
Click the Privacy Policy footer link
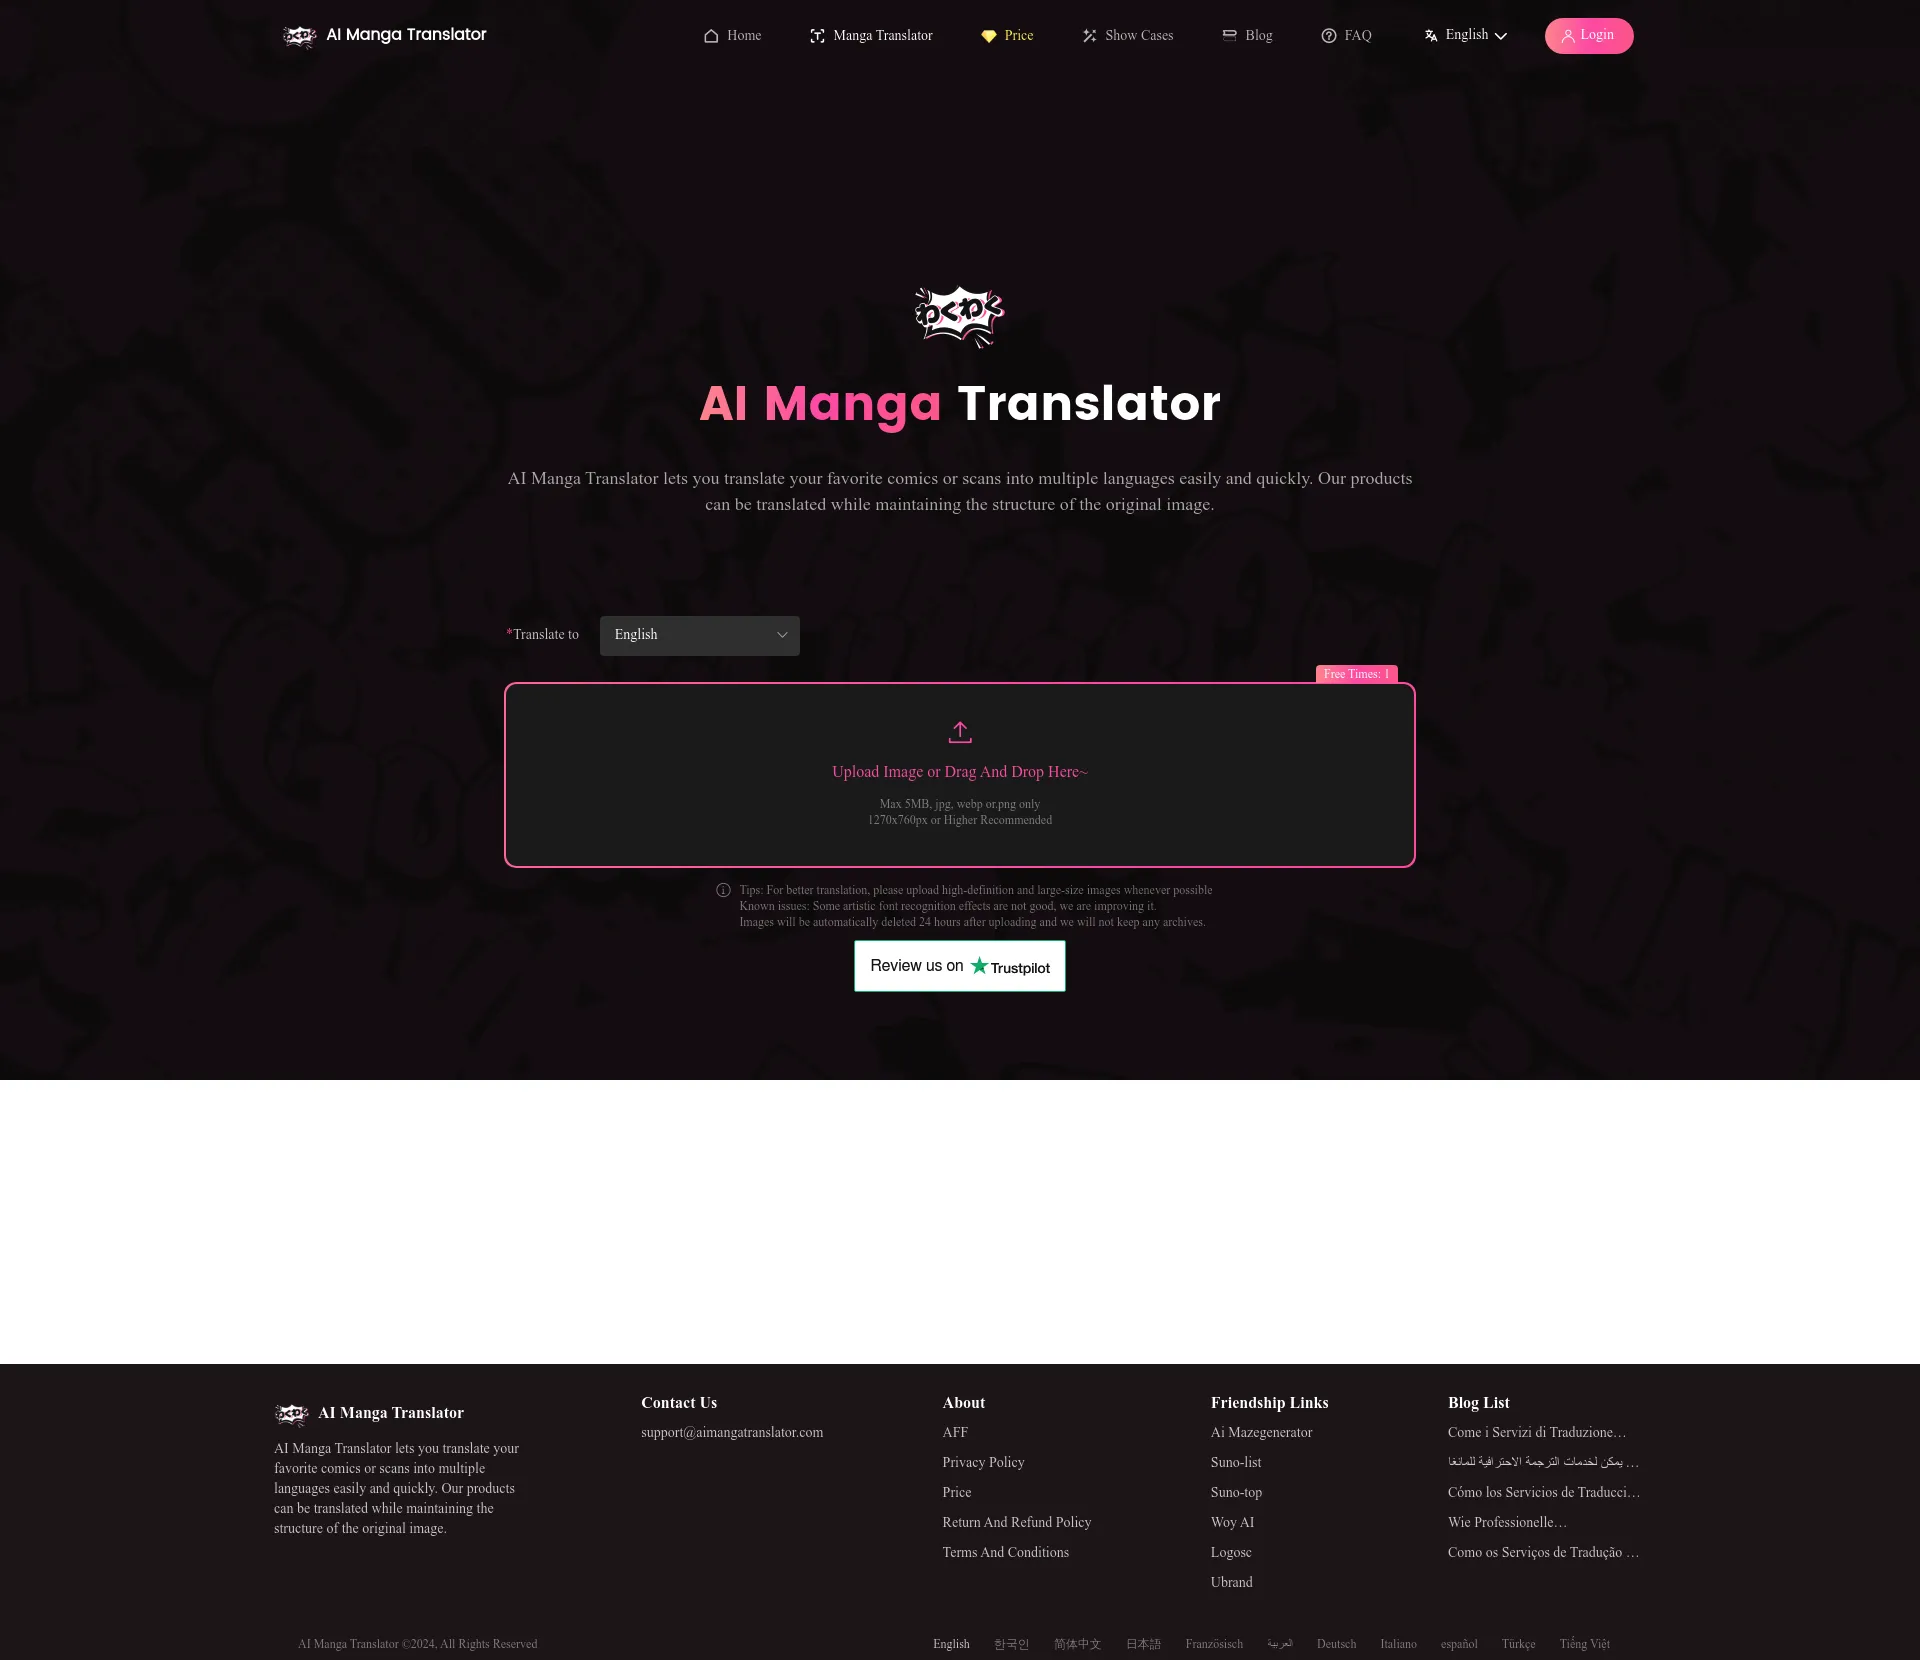(983, 1462)
